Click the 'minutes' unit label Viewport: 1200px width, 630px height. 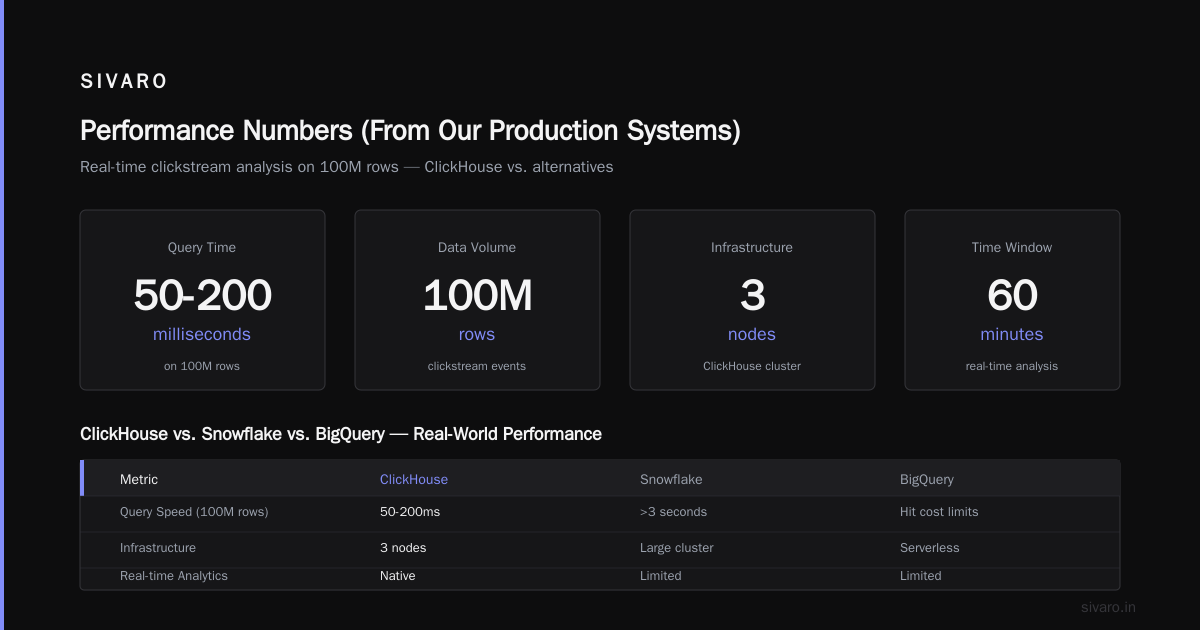tap(1012, 334)
